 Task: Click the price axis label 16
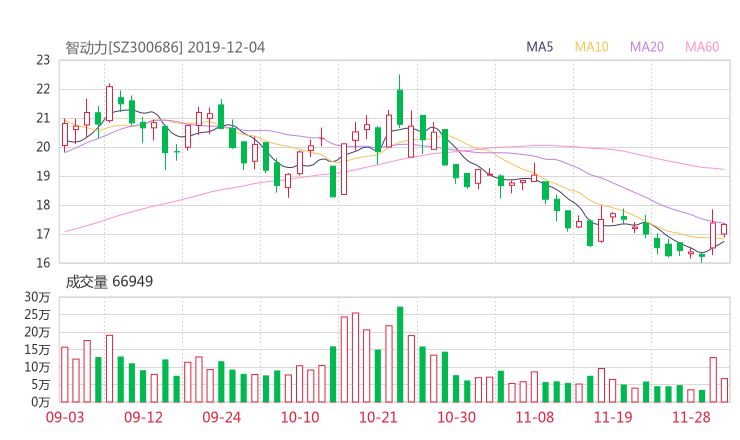click(x=43, y=263)
